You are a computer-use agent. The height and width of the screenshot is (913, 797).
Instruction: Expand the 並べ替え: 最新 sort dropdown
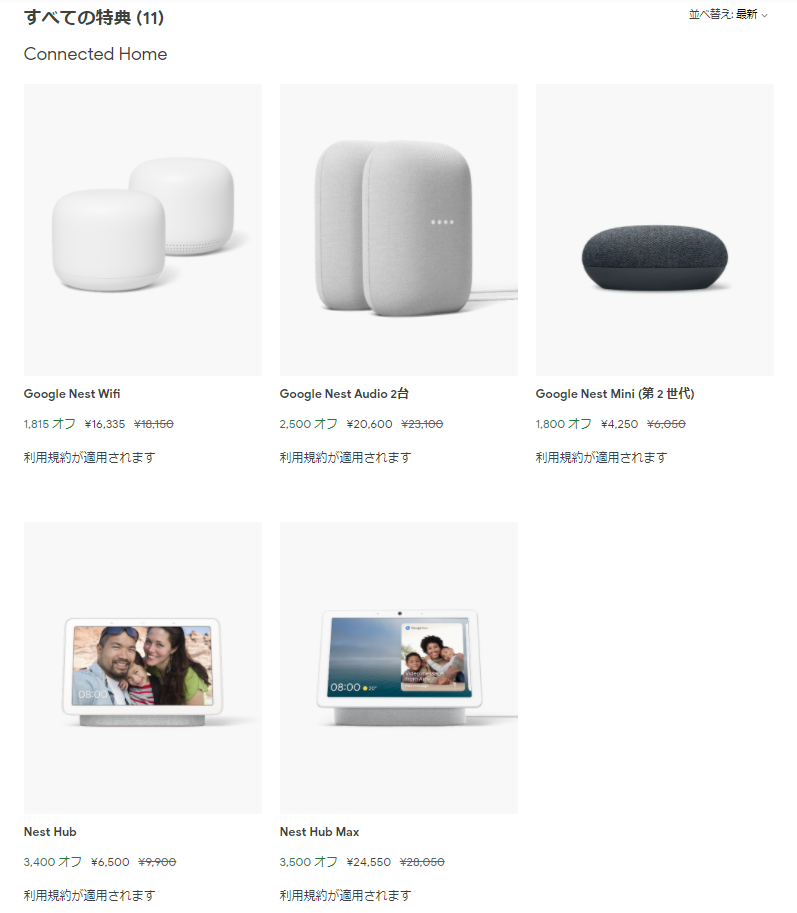click(x=728, y=15)
